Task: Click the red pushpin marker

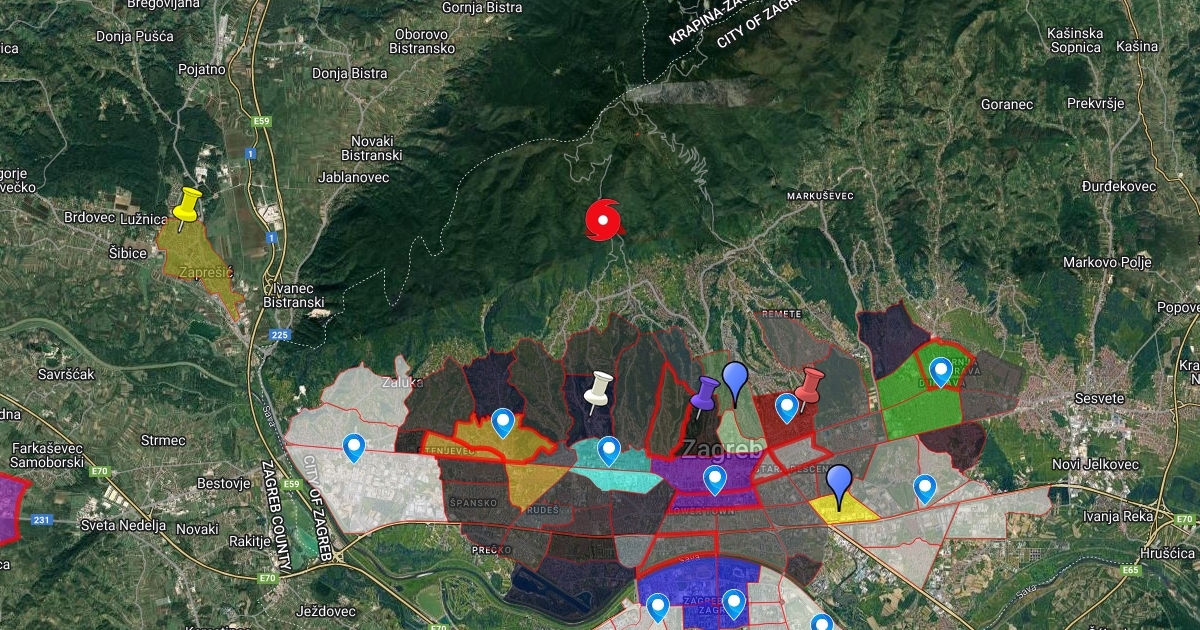Action: [810, 386]
